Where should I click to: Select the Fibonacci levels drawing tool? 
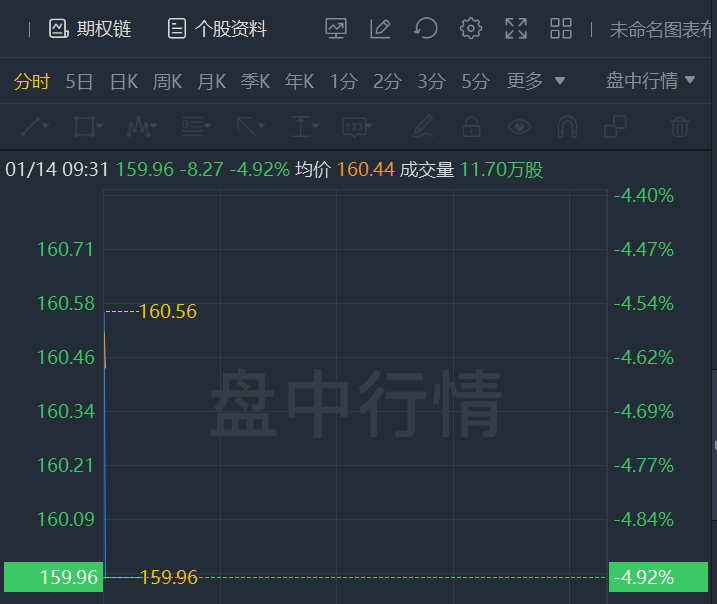196,127
